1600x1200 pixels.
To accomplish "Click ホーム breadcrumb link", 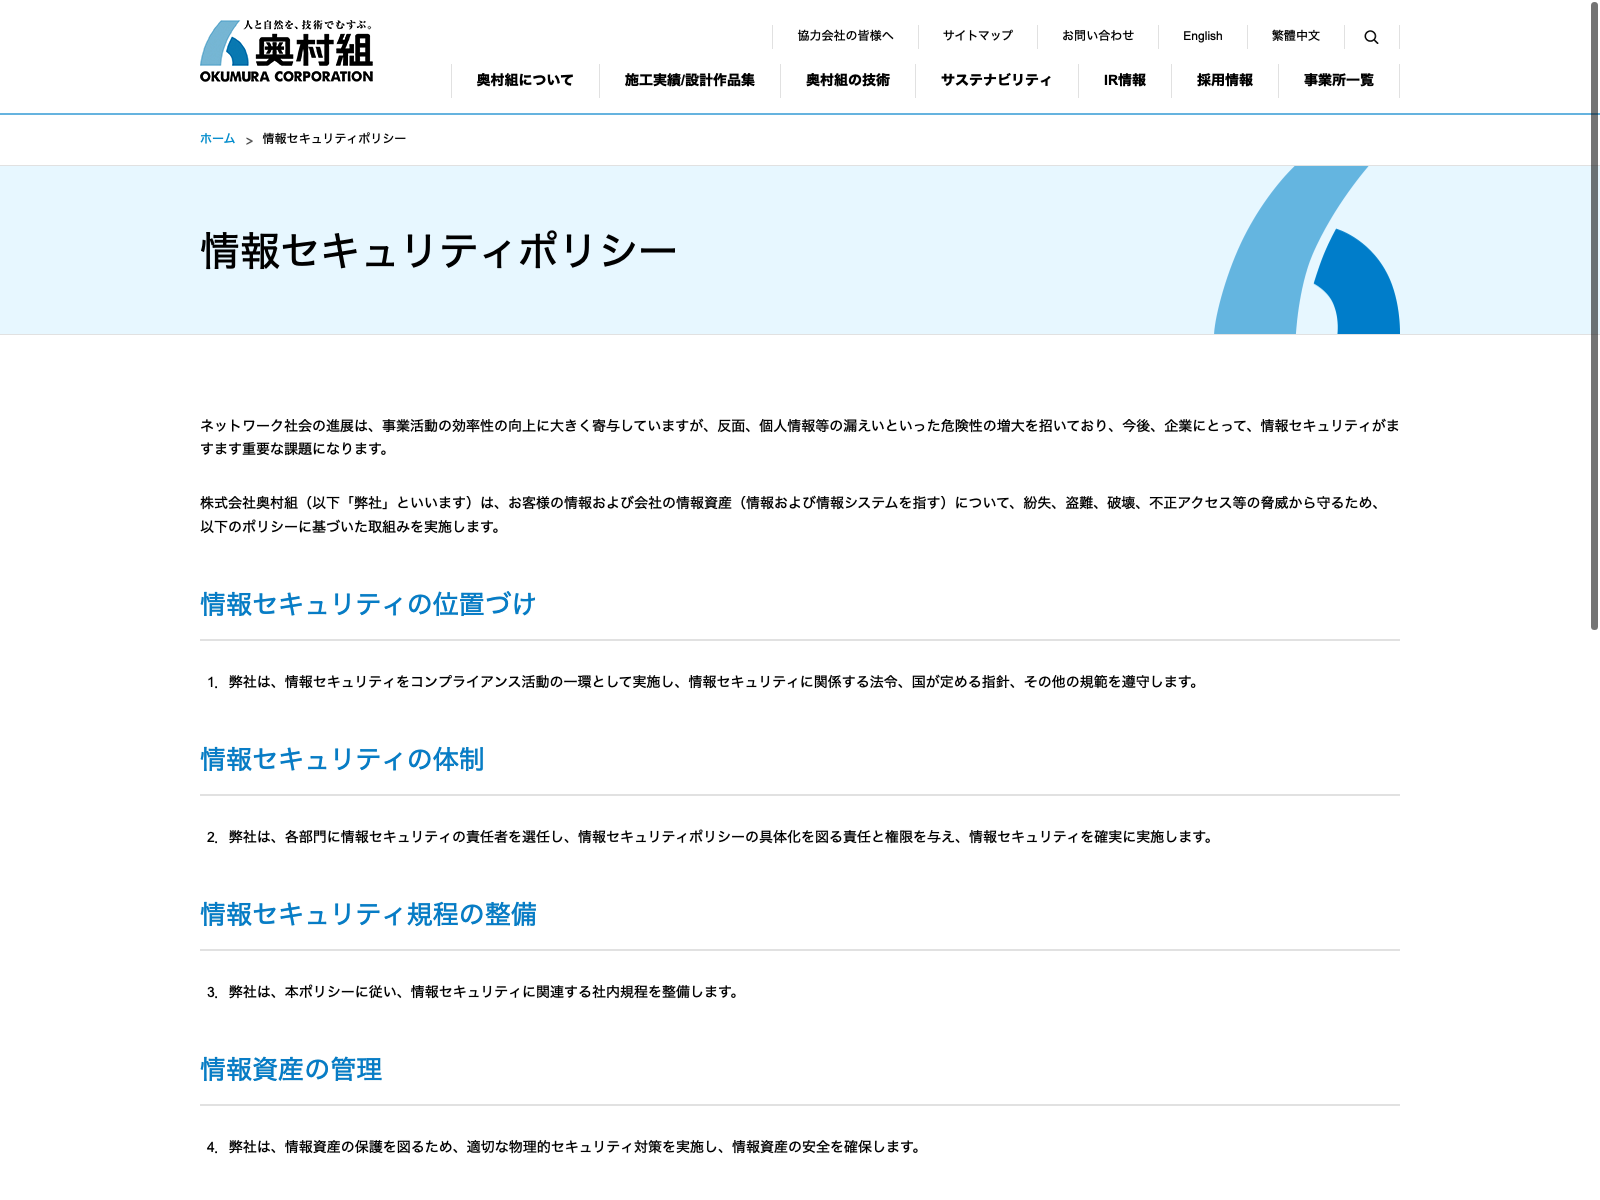I will click(x=217, y=139).
